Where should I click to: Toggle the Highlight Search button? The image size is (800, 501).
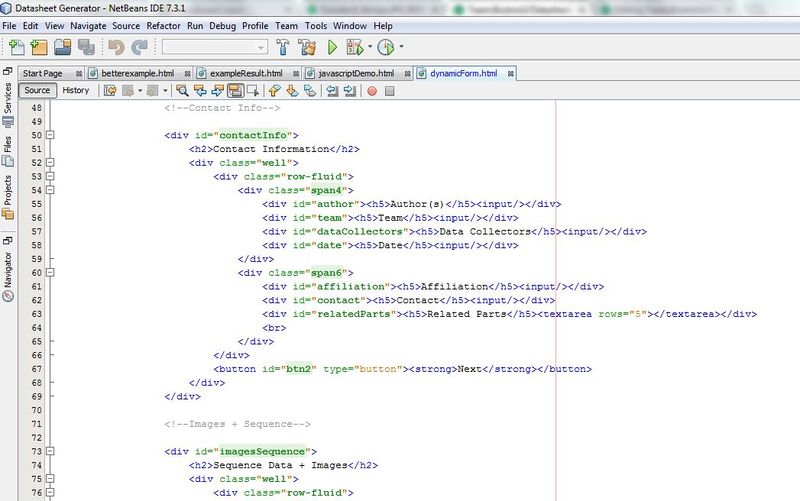click(234, 91)
